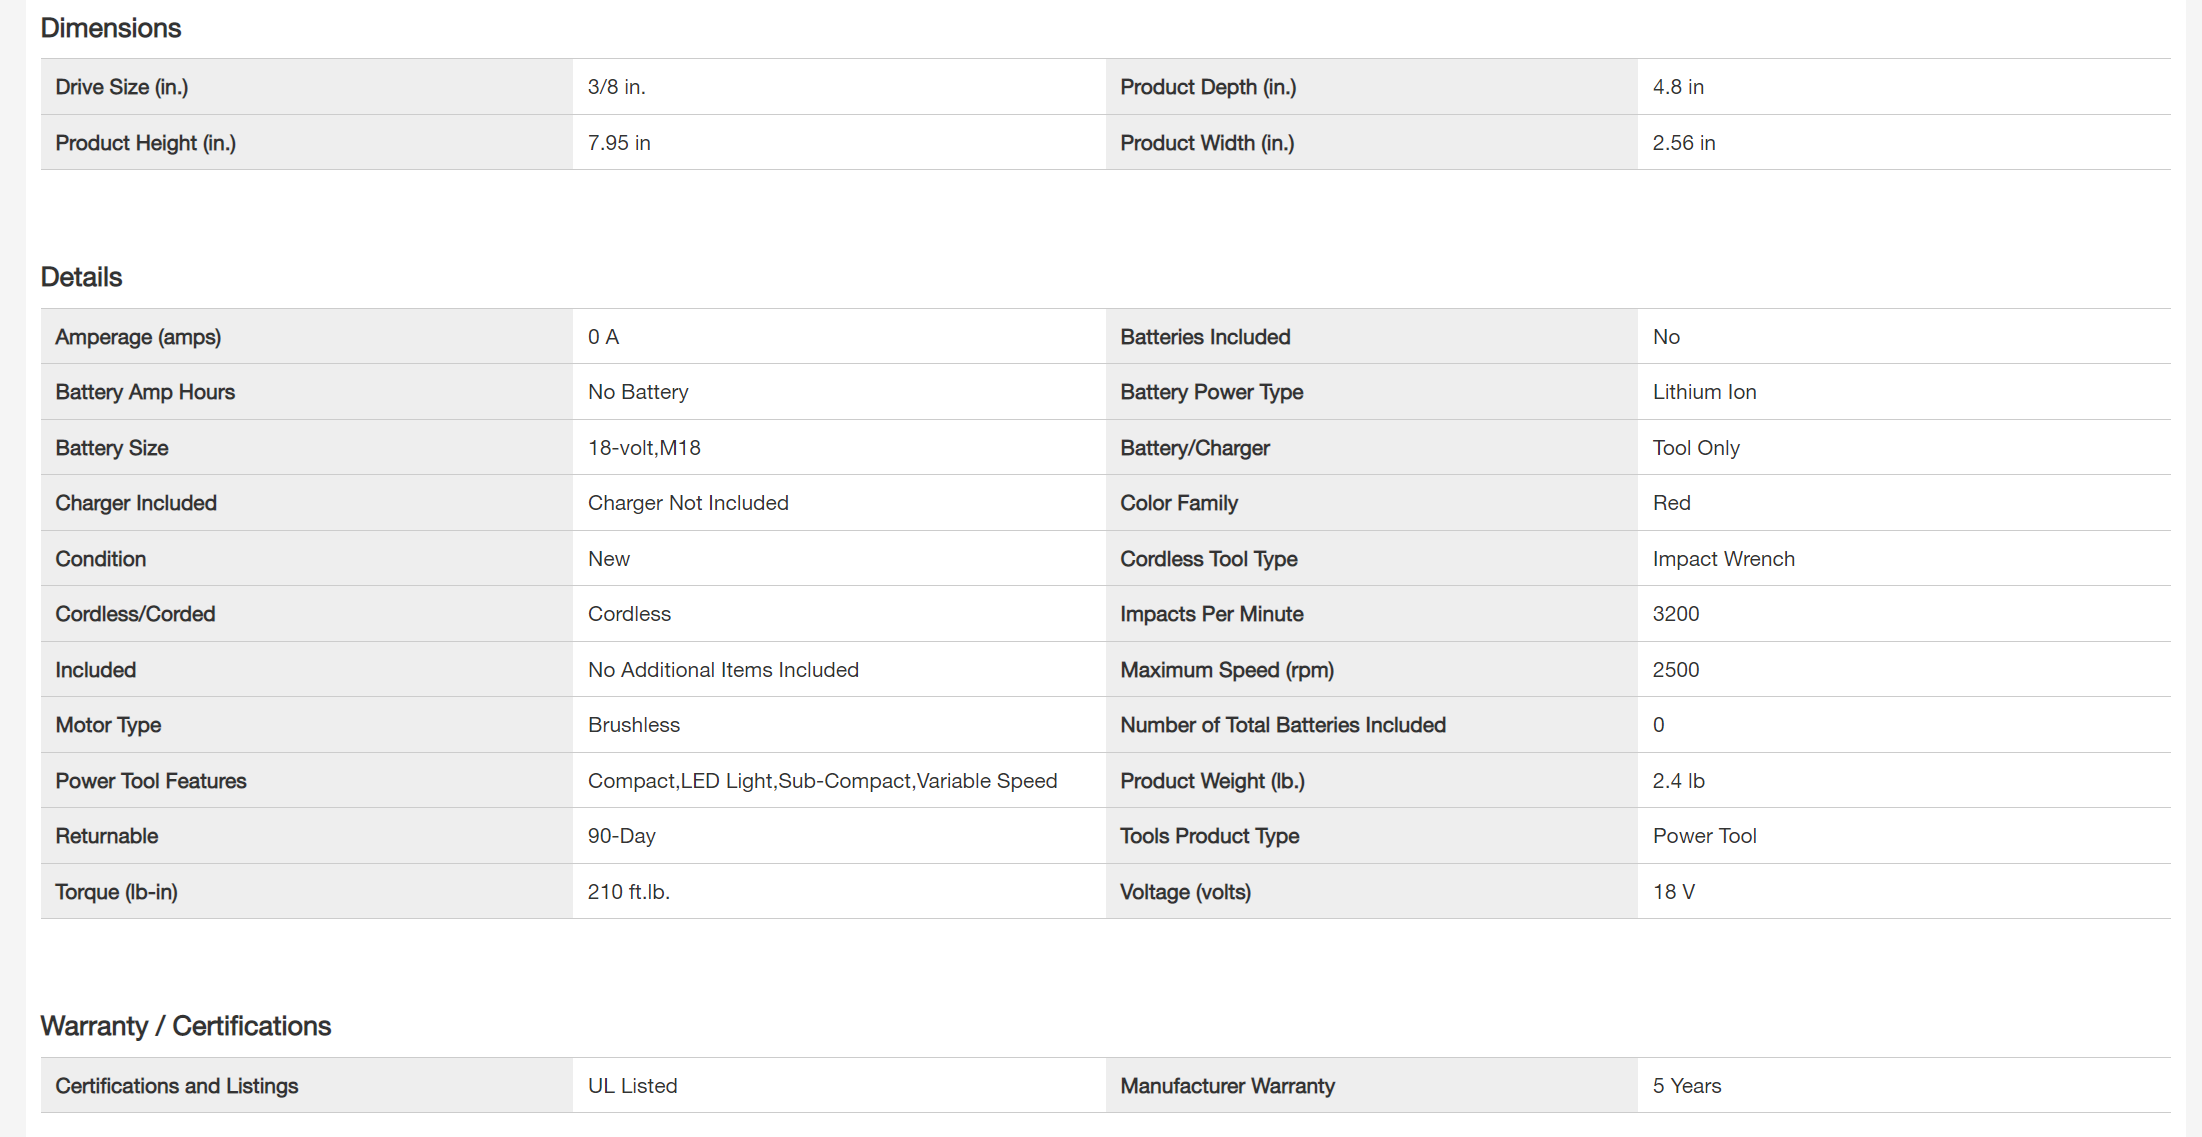2202x1137 pixels.
Task: Click the Power Tool Features label
Action: pyautogui.click(x=150, y=781)
